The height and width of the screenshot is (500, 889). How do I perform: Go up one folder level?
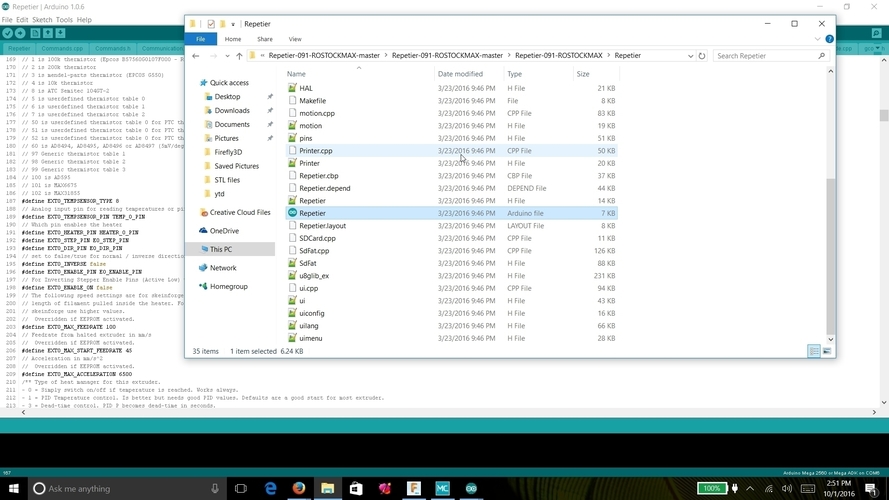(x=239, y=56)
